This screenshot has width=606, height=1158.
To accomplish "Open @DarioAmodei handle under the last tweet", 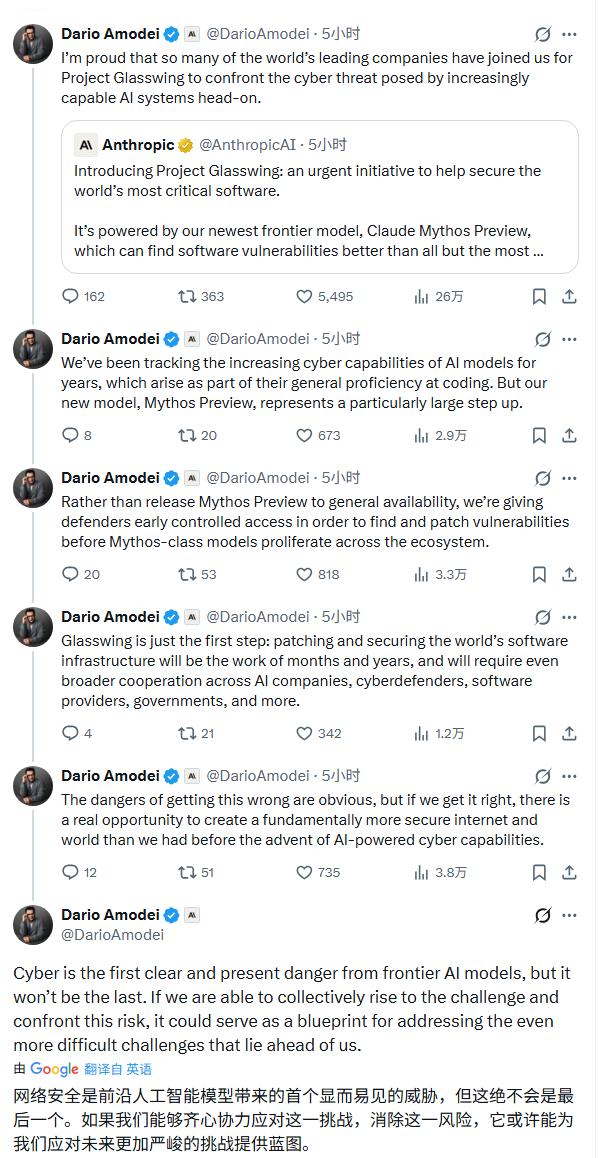I will pos(112,935).
